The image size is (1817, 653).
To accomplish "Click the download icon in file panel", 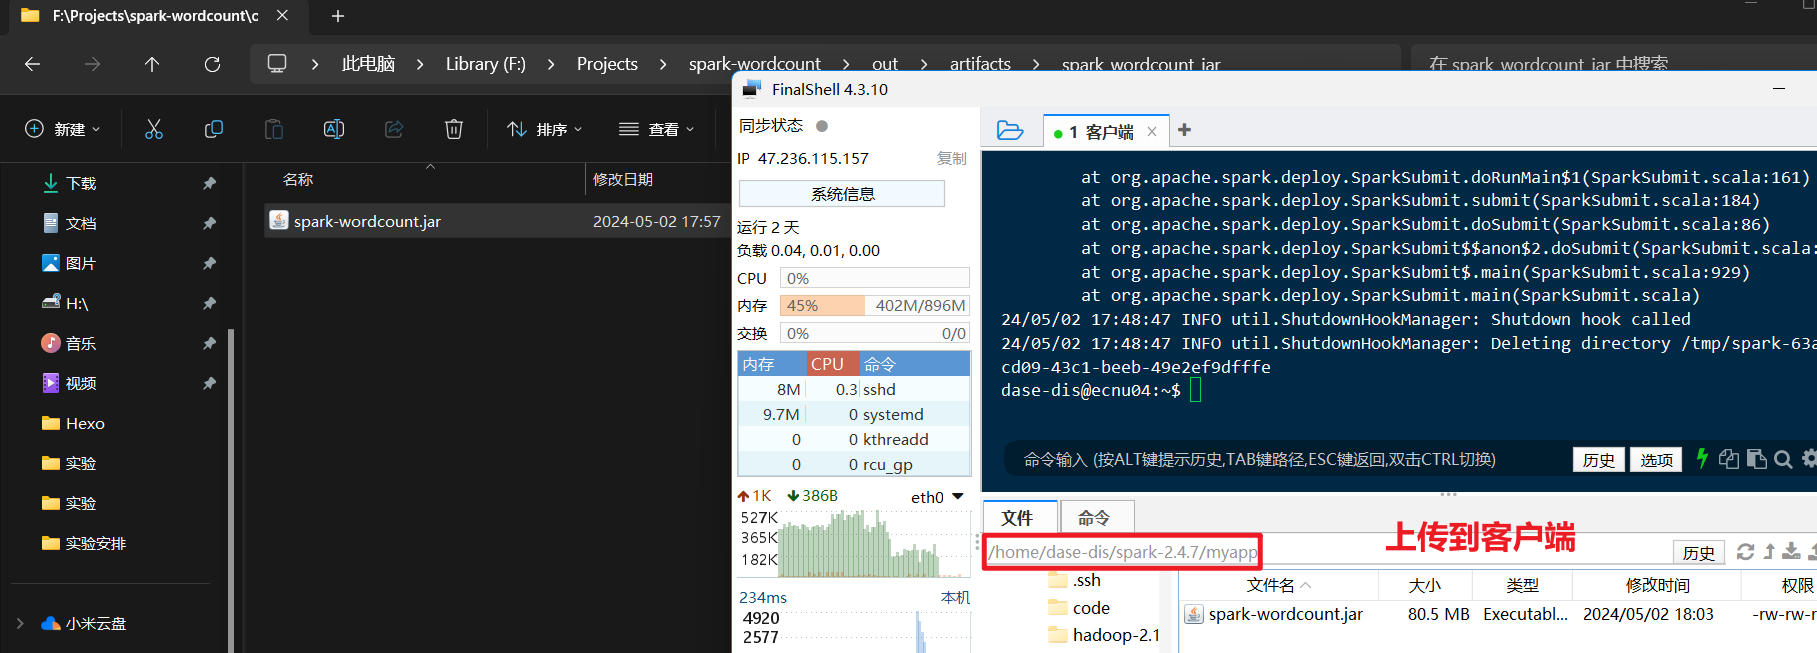I will click(1791, 551).
